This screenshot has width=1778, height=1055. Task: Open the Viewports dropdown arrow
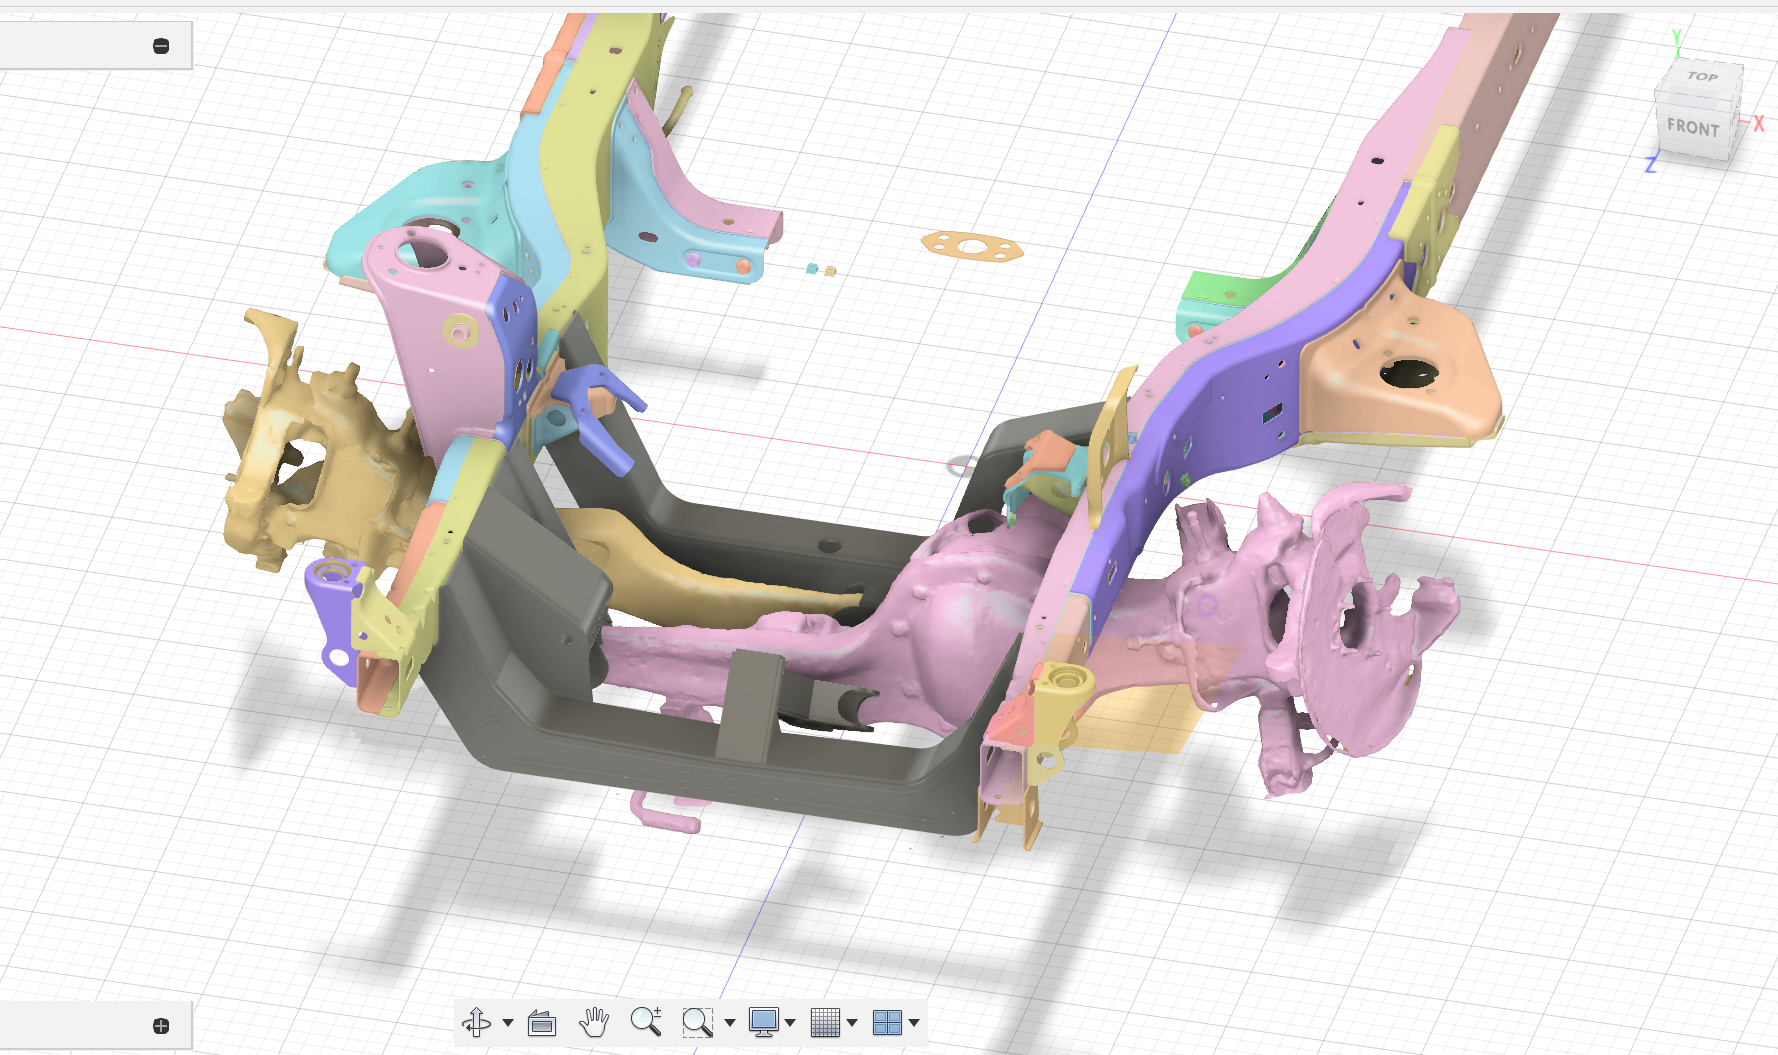(914, 1023)
